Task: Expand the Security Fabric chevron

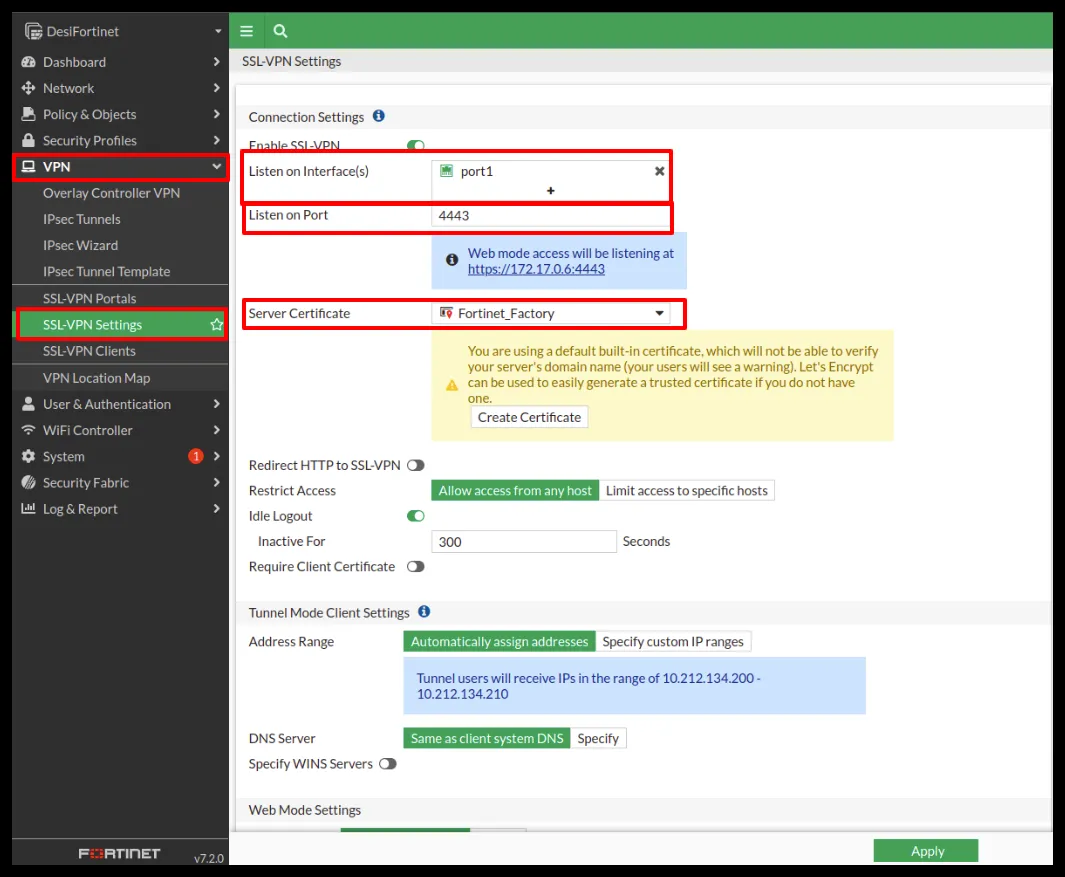Action: 216,483
